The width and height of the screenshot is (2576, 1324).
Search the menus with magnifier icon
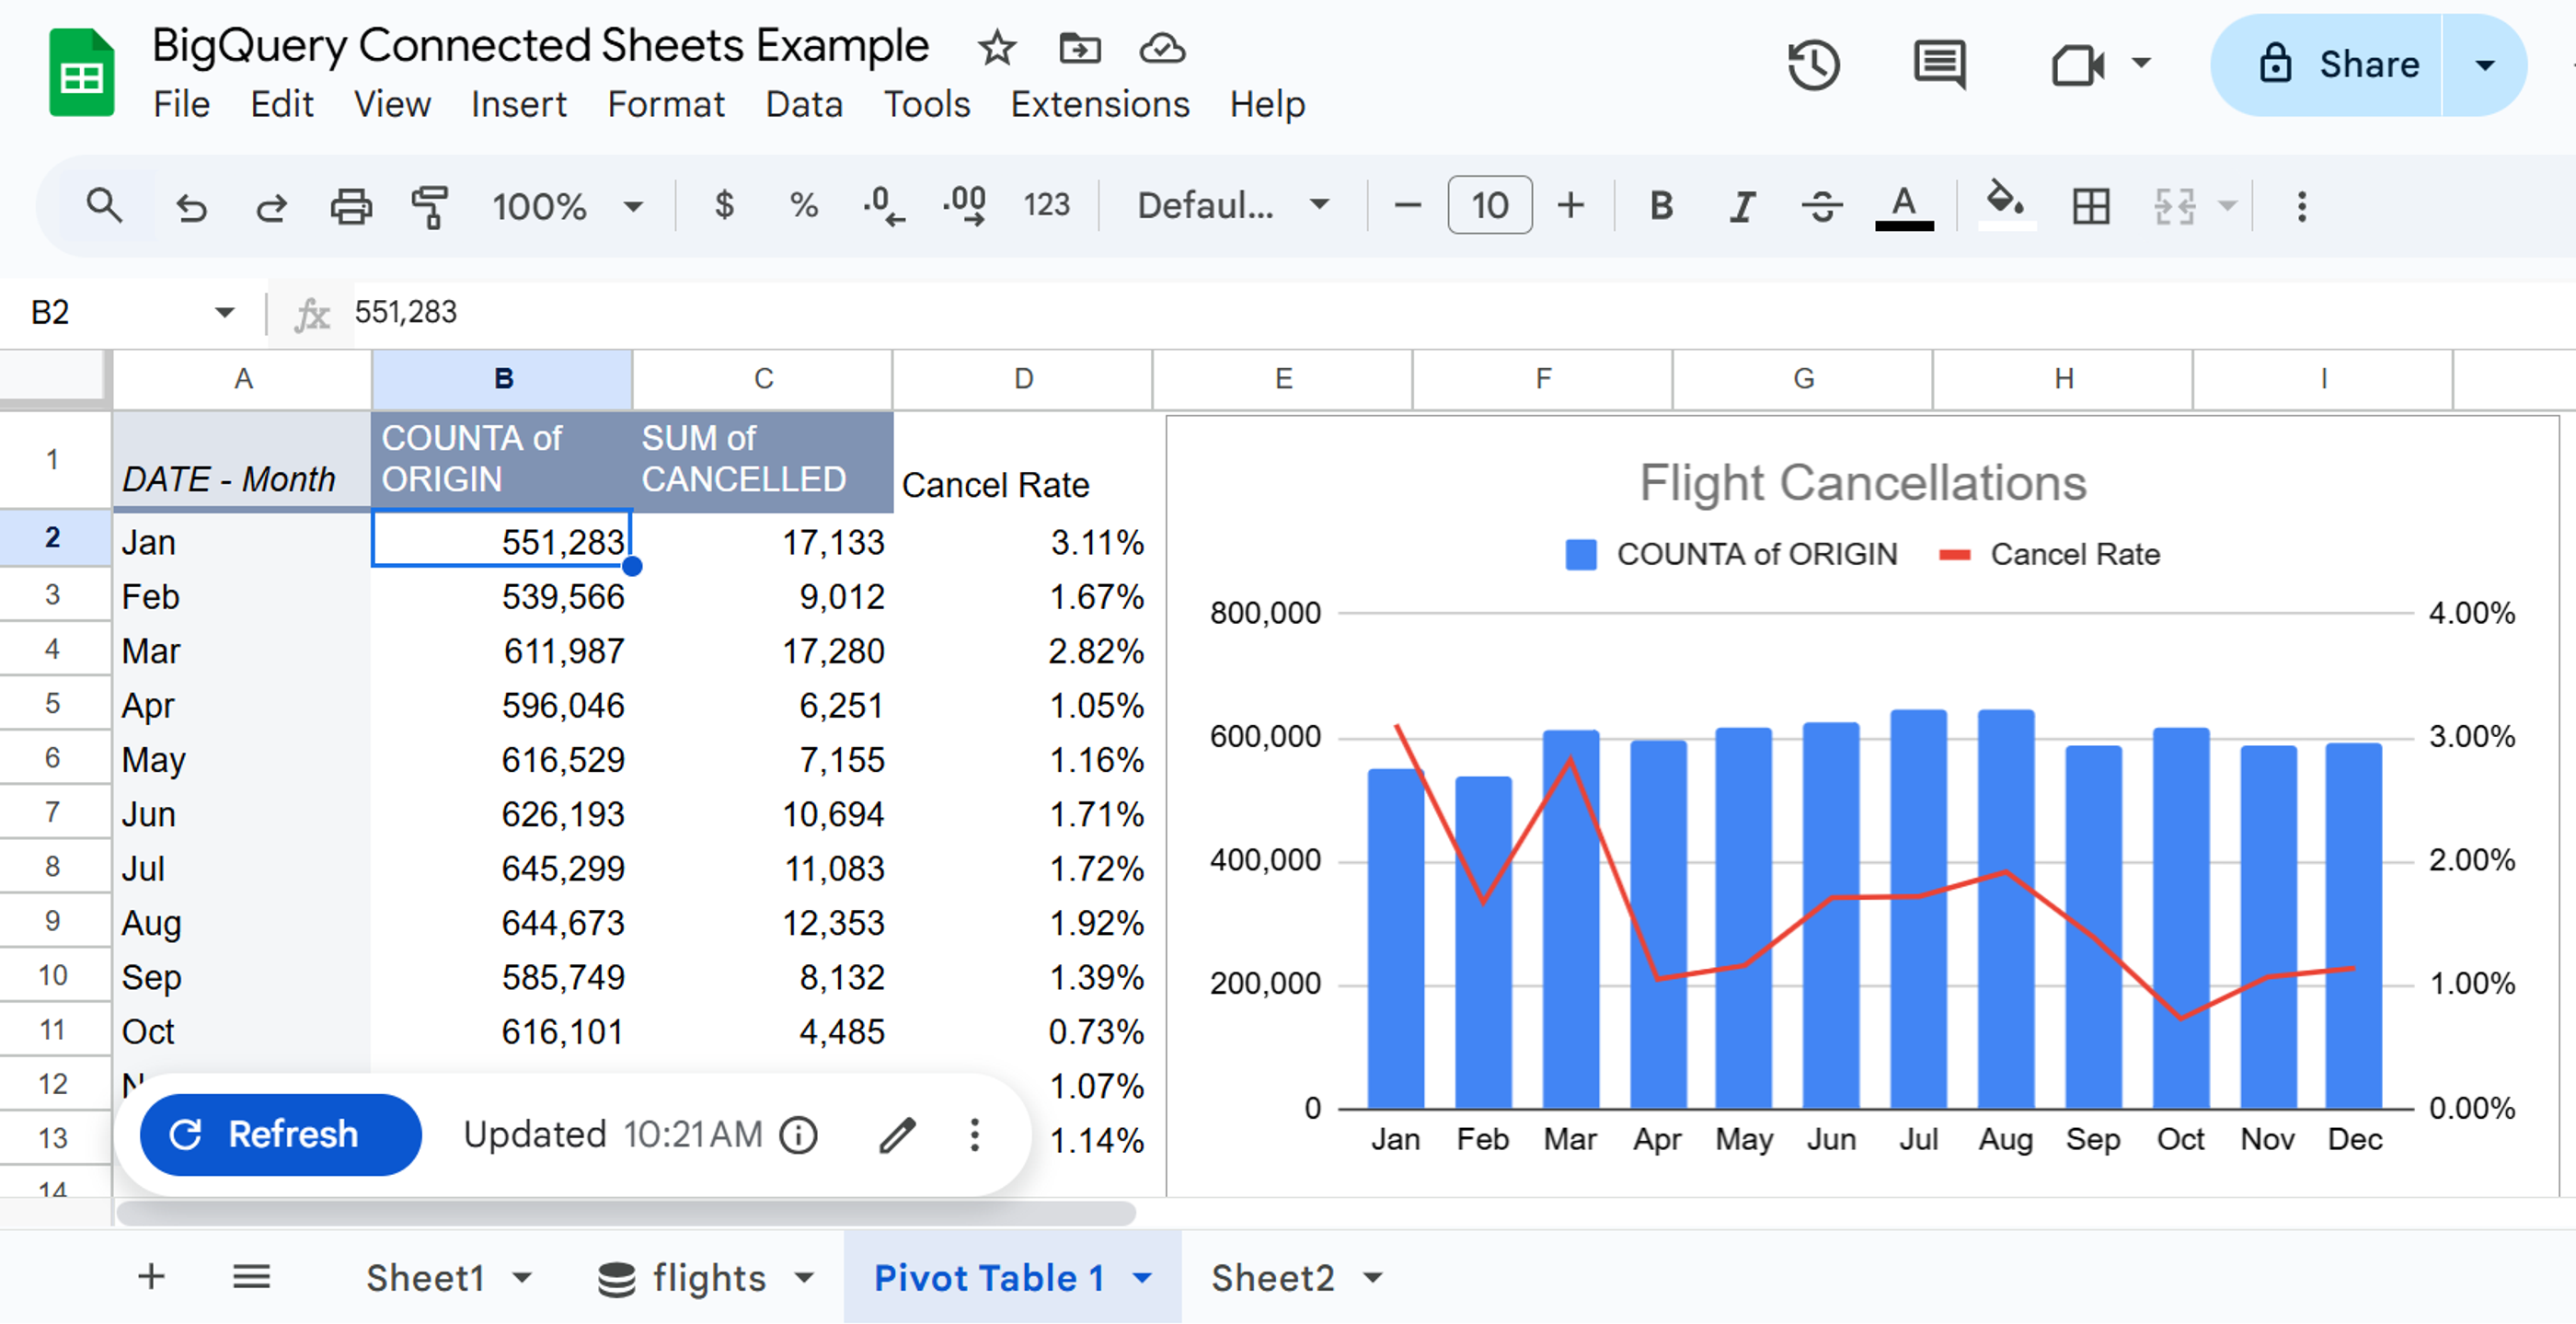click(x=104, y=206)
